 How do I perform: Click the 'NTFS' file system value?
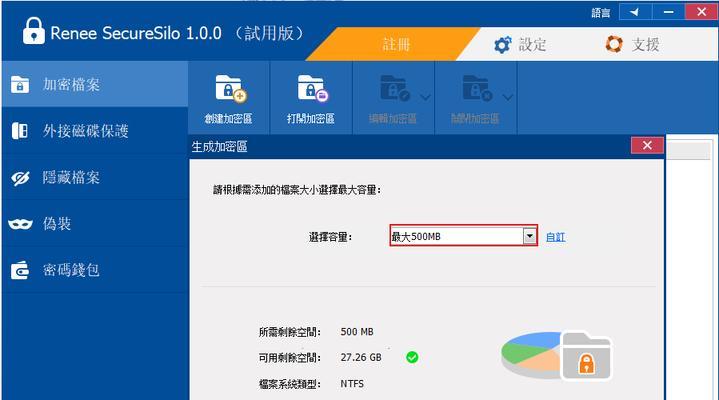[x=352, y=383]
